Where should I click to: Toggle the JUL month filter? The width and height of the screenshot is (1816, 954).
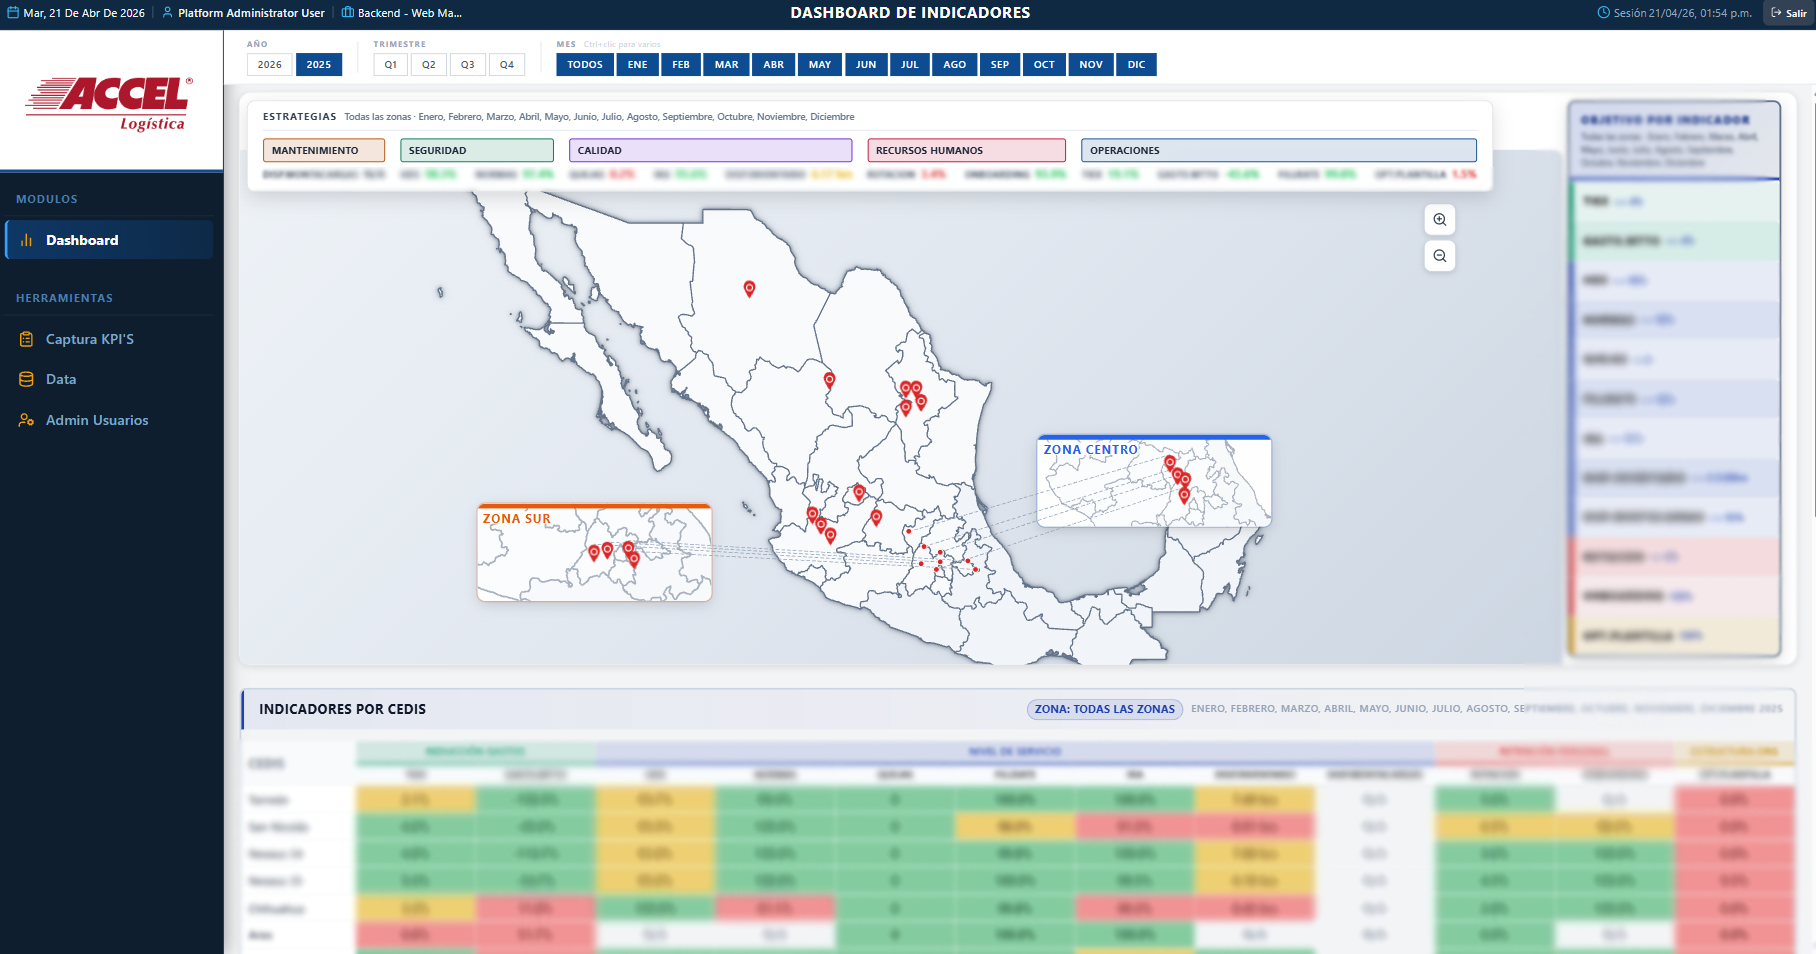click(x=910, y=64)
